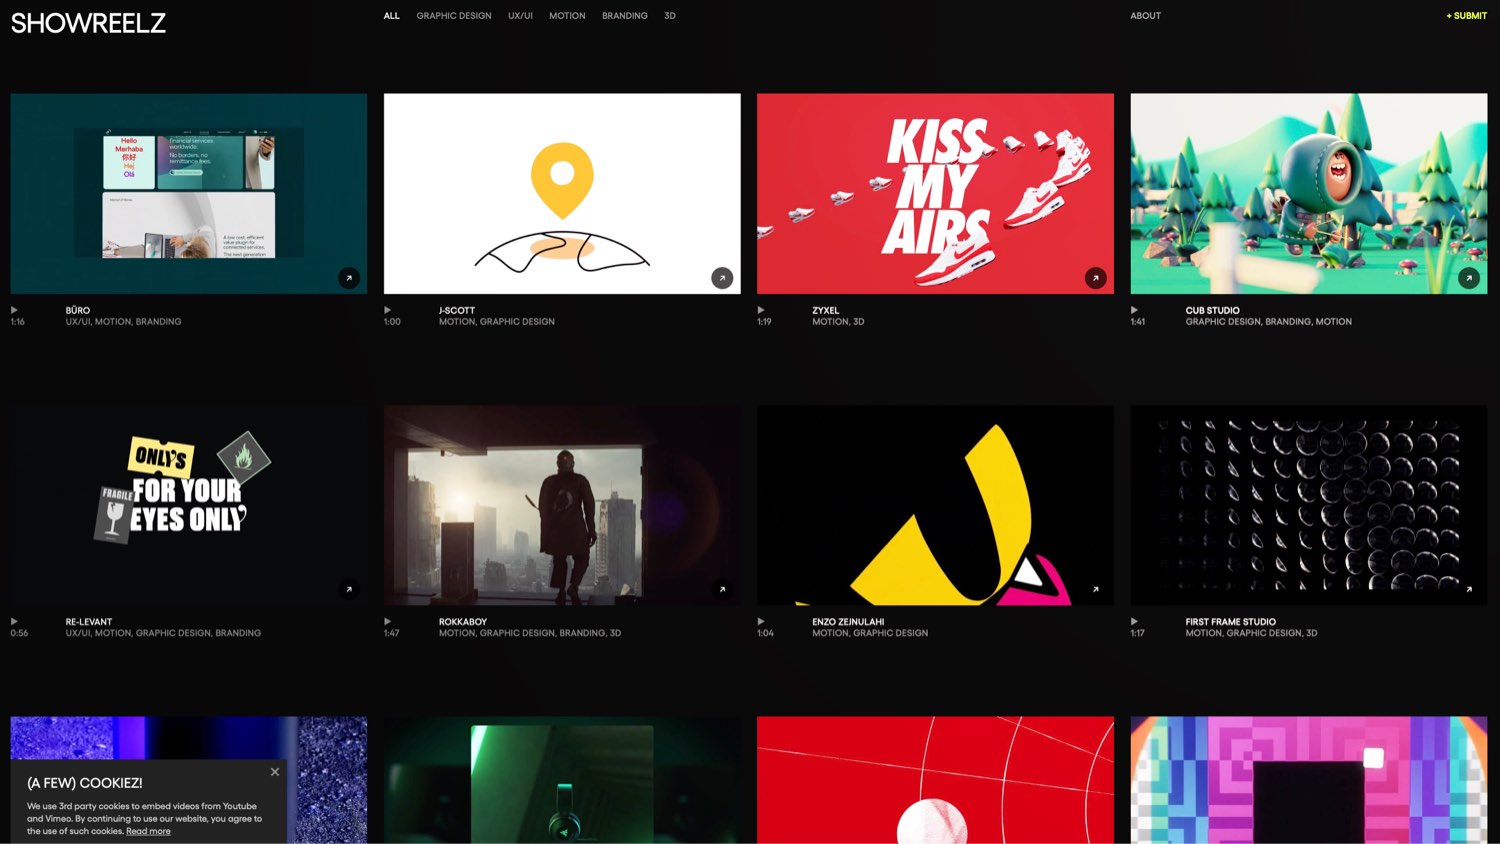Click the ENZO ZEJNULAHI title text
Viewport: 1500px width, 844px height.
[x=848, y=621]
